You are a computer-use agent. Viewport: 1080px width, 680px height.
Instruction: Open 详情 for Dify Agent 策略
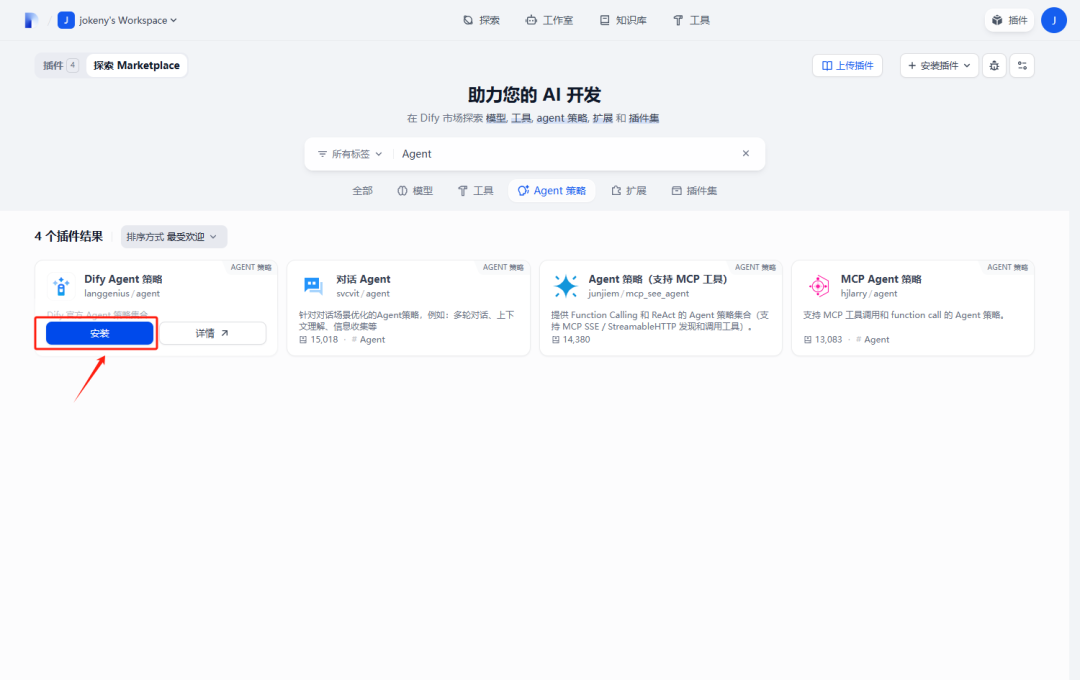click(213, 333)
